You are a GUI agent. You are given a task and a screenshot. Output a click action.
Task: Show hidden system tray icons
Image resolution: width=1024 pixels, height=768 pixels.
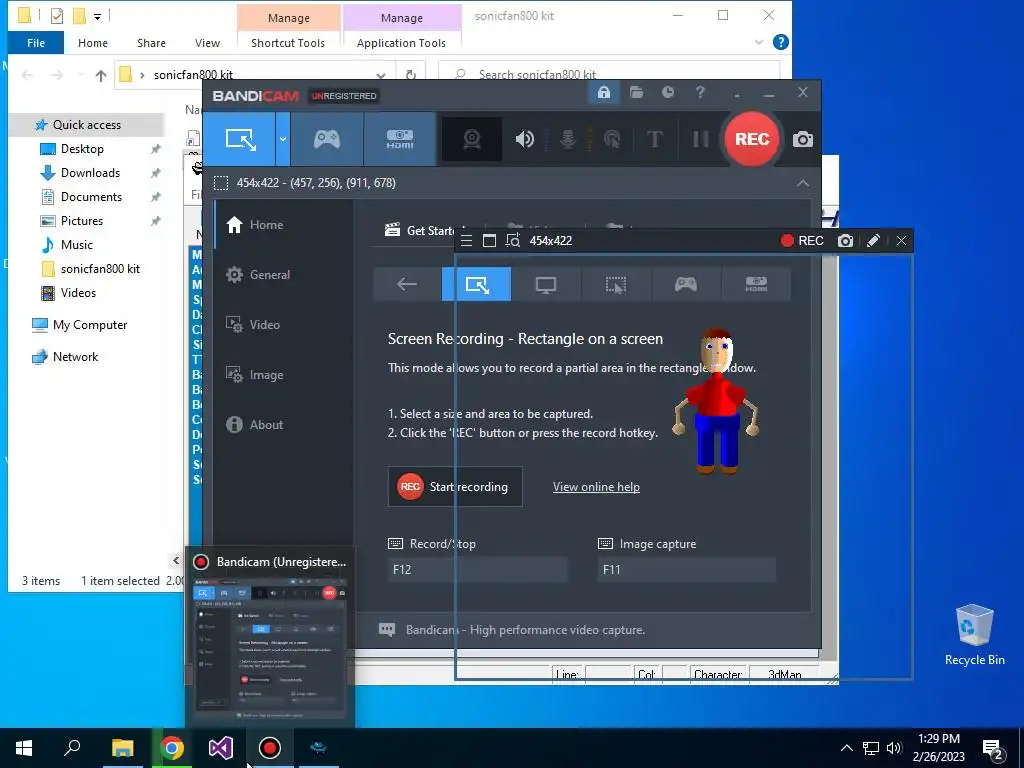click(846, 748)
